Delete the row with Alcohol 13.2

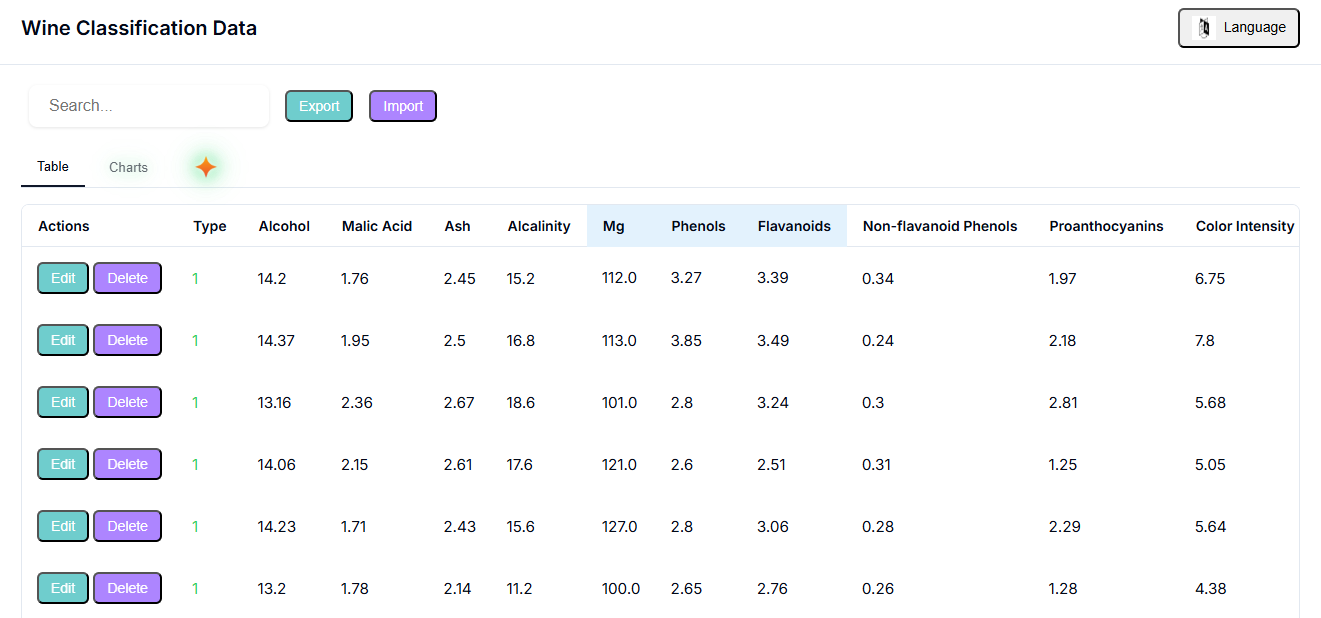coord(128,588)
